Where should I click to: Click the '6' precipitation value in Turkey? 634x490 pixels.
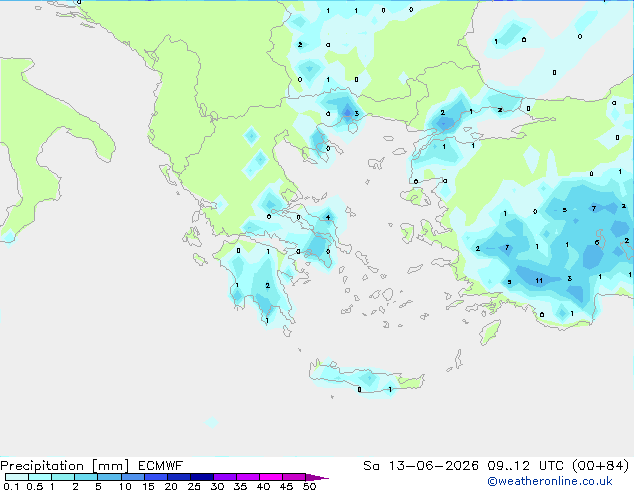[x=597, y=243]
